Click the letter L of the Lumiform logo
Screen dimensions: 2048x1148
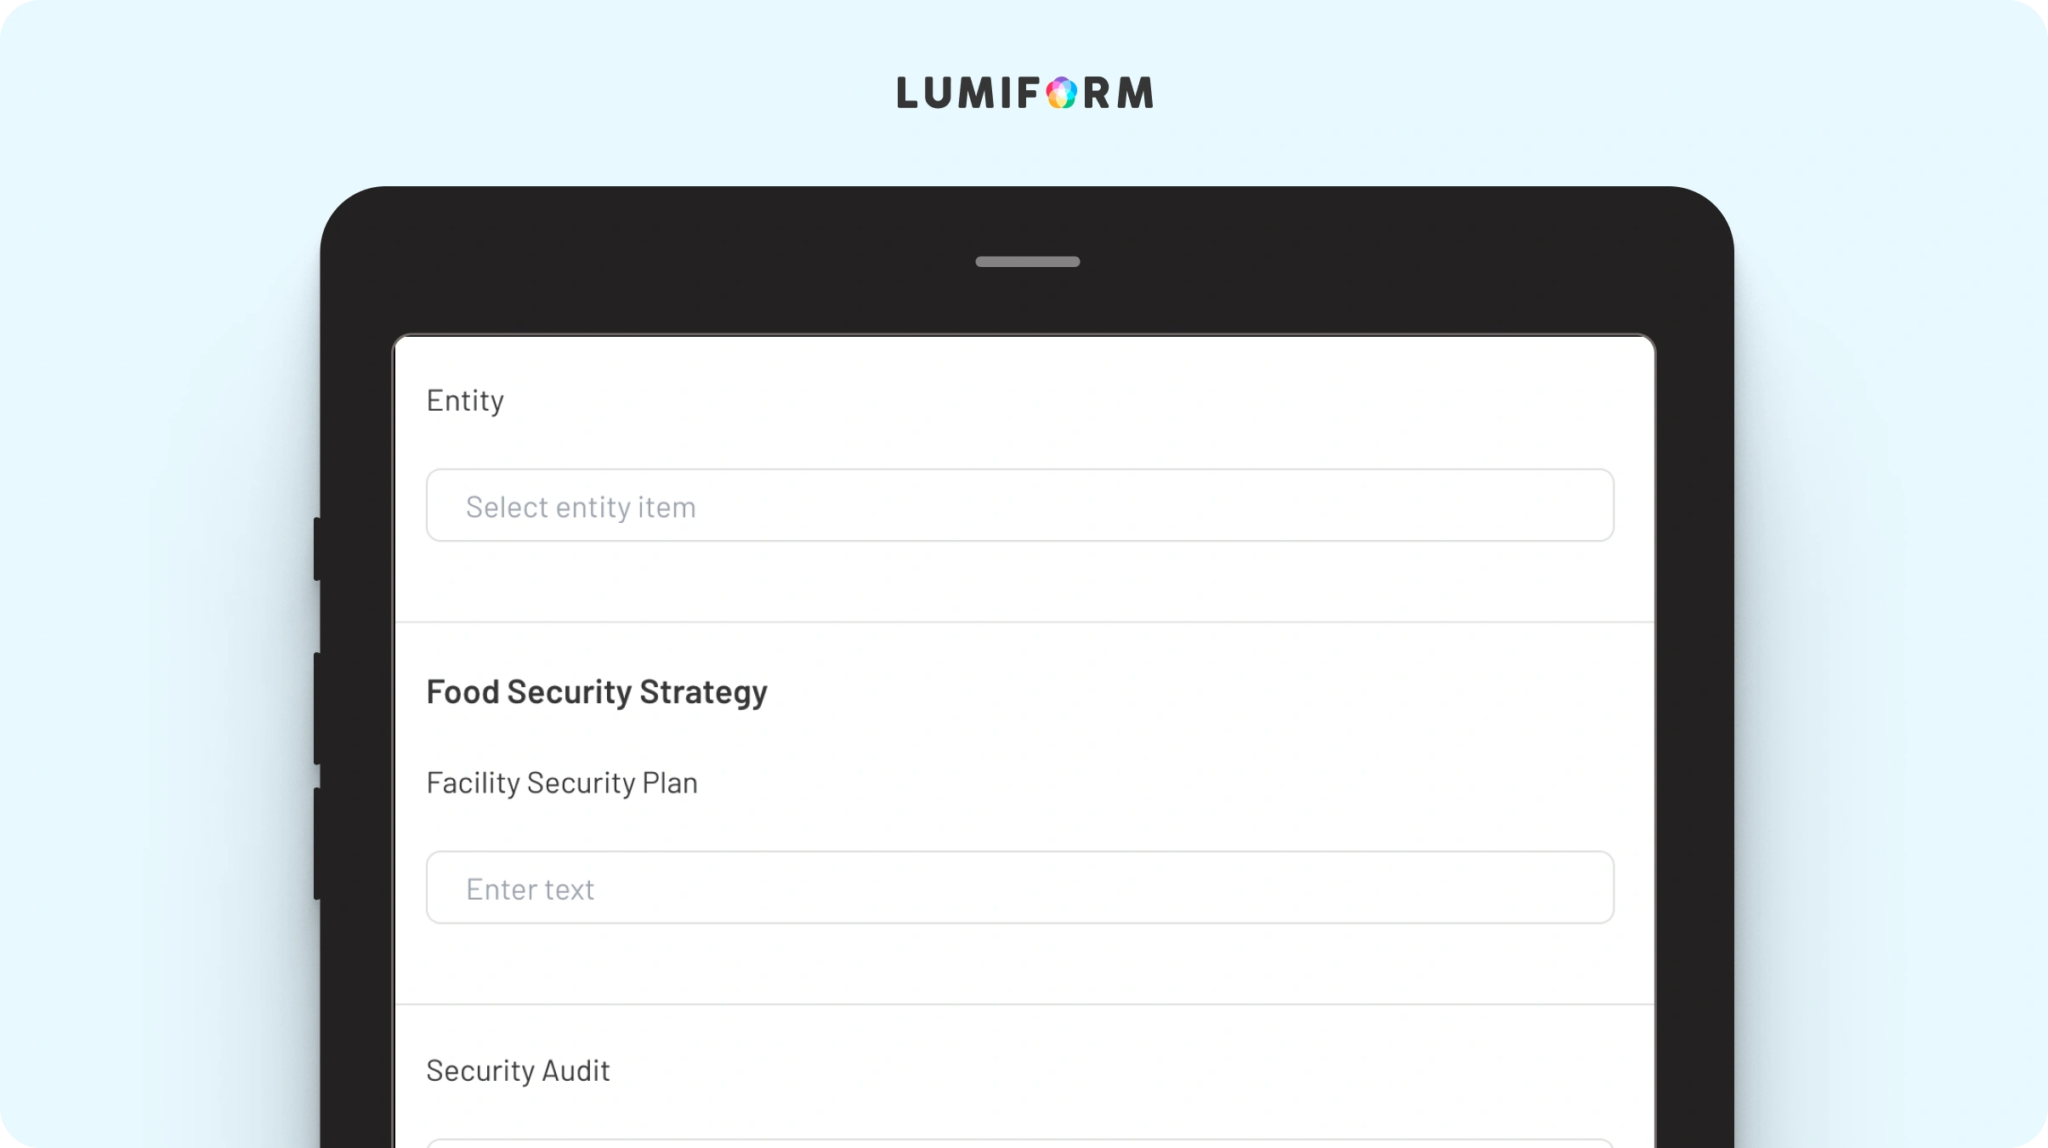click(x=908, y=93)
